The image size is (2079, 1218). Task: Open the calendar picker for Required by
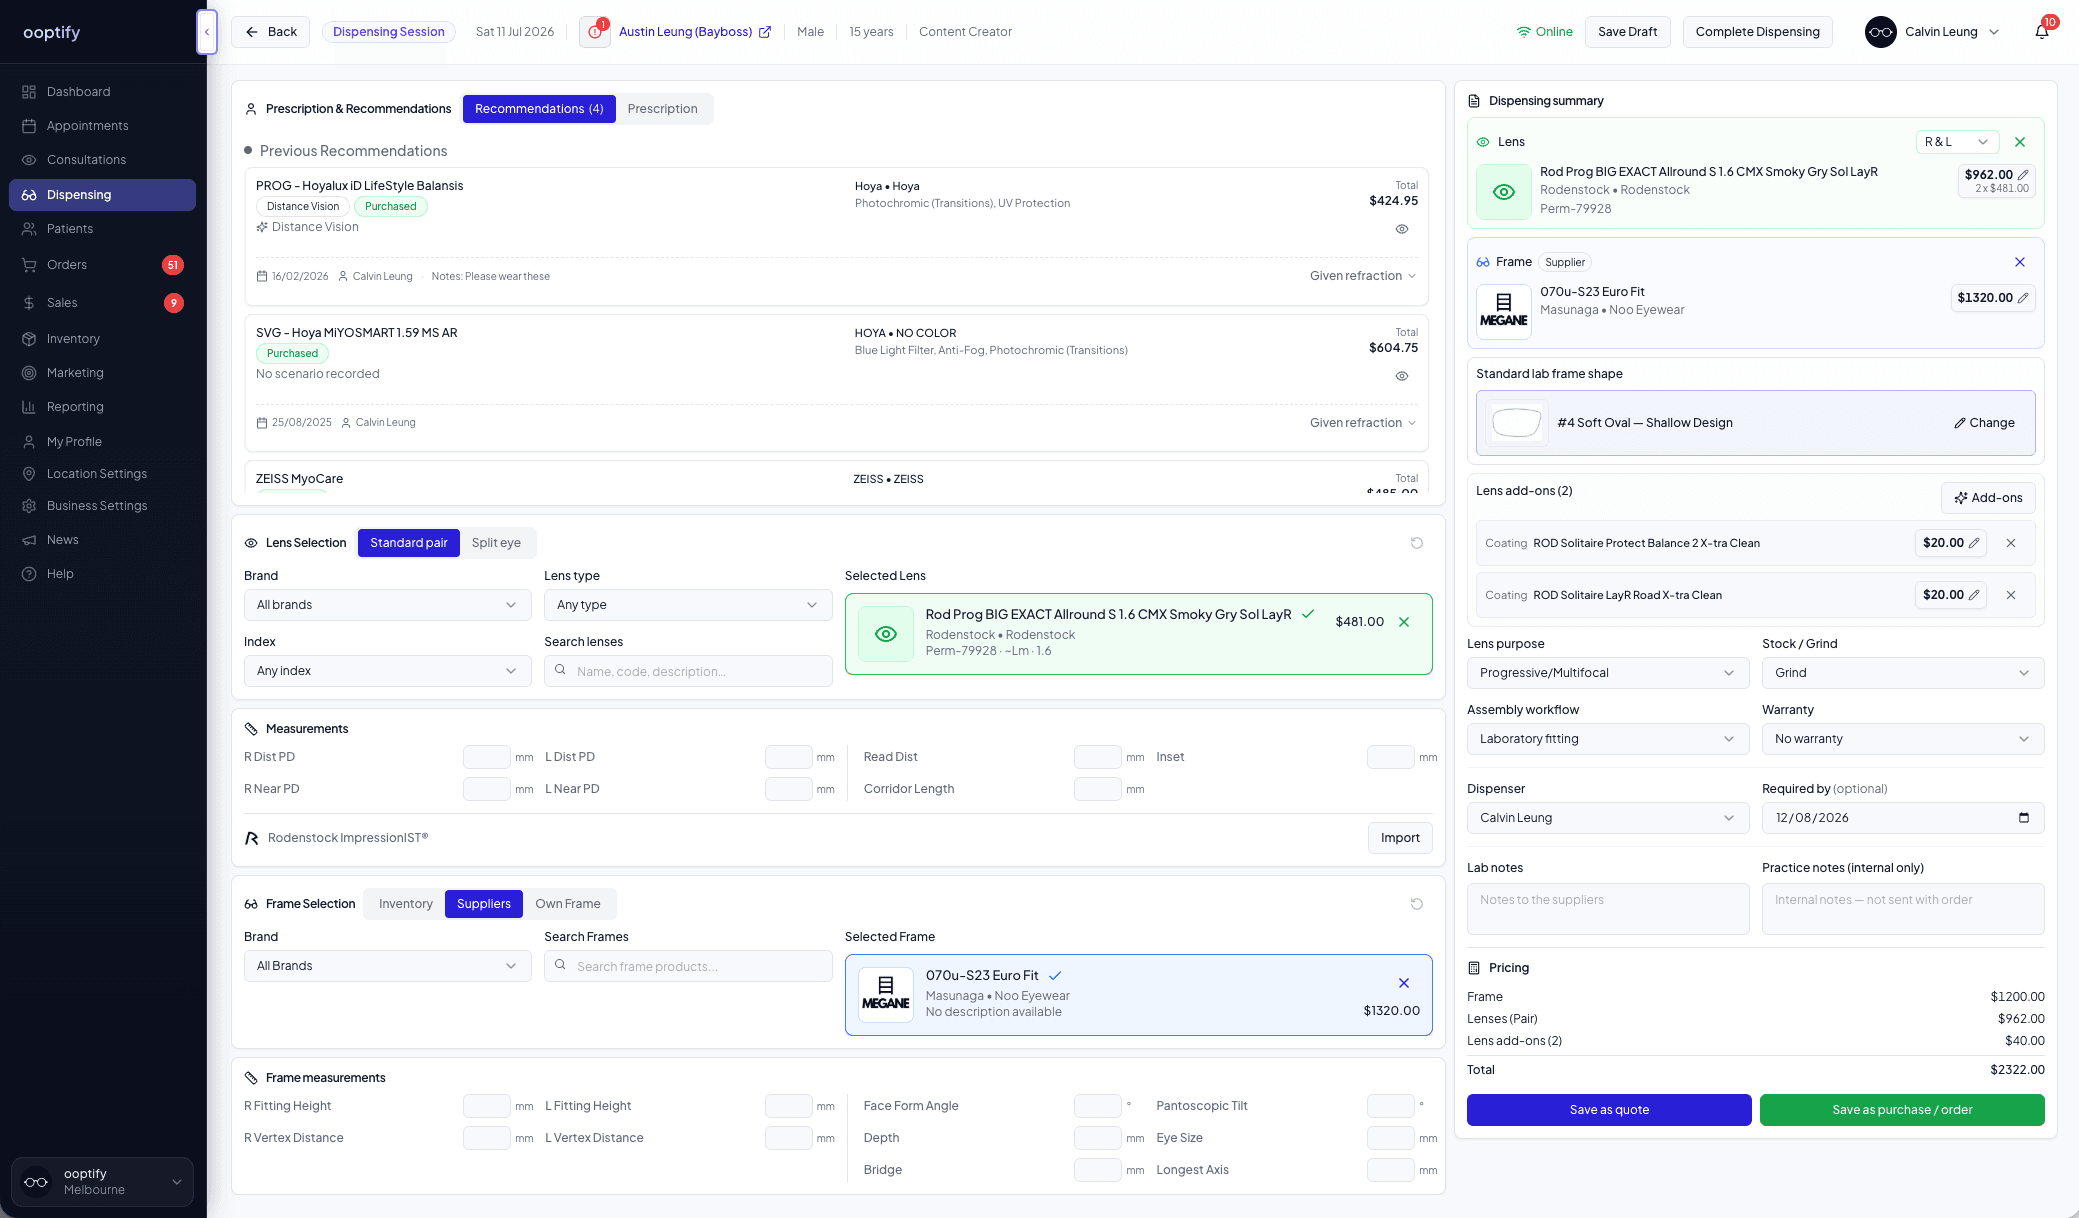(x=2024, y=818)
